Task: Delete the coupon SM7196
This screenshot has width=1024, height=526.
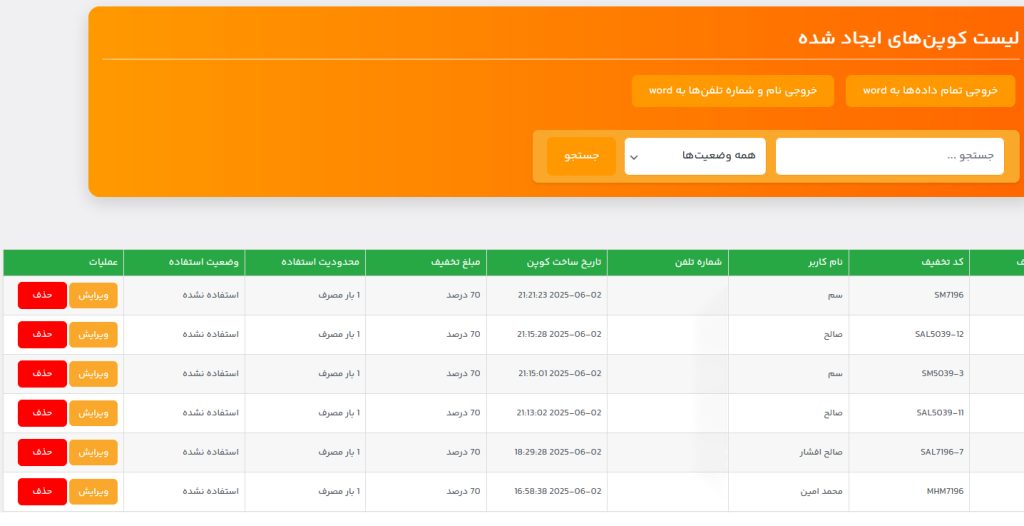Action: pos(42,295)
